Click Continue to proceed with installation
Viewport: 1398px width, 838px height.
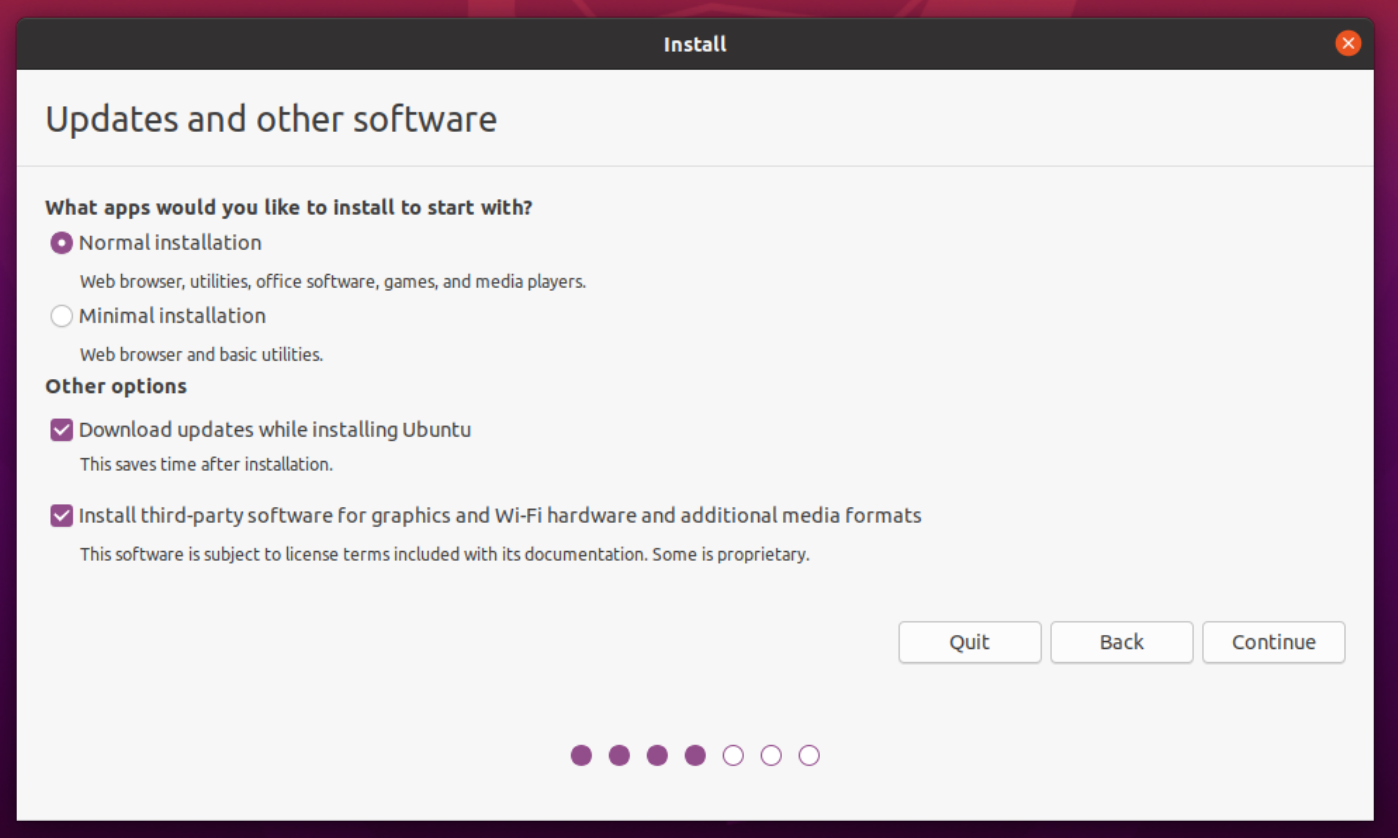pyautogui.click(x=1273, y=642)
